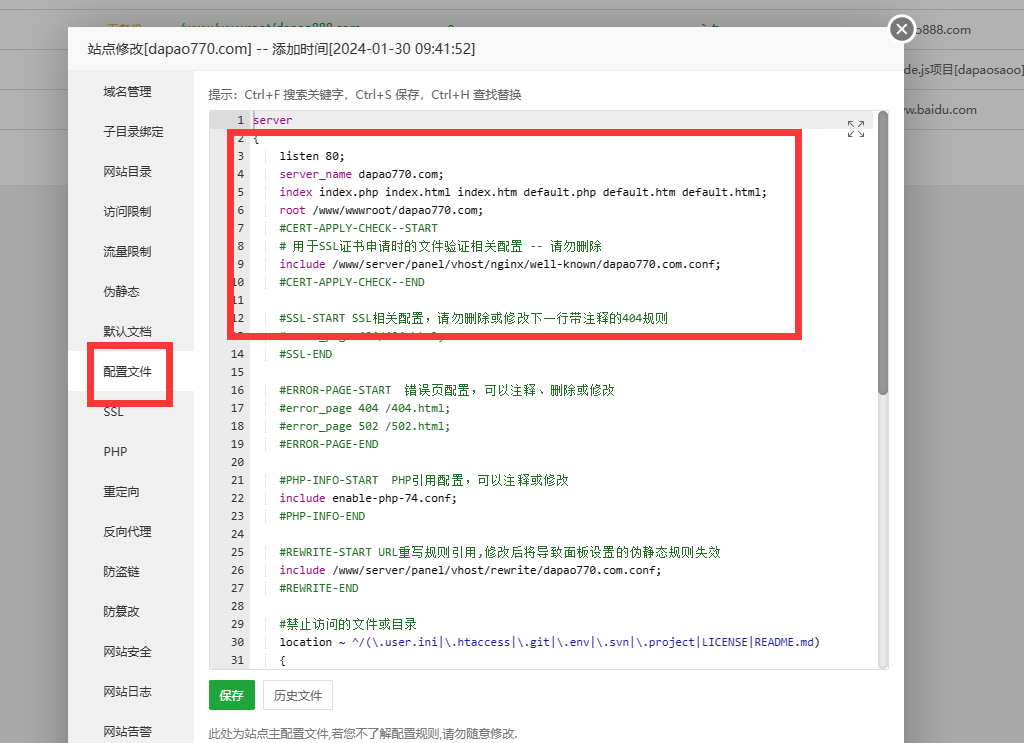Open the 重定向 tab

coord(121,492)
